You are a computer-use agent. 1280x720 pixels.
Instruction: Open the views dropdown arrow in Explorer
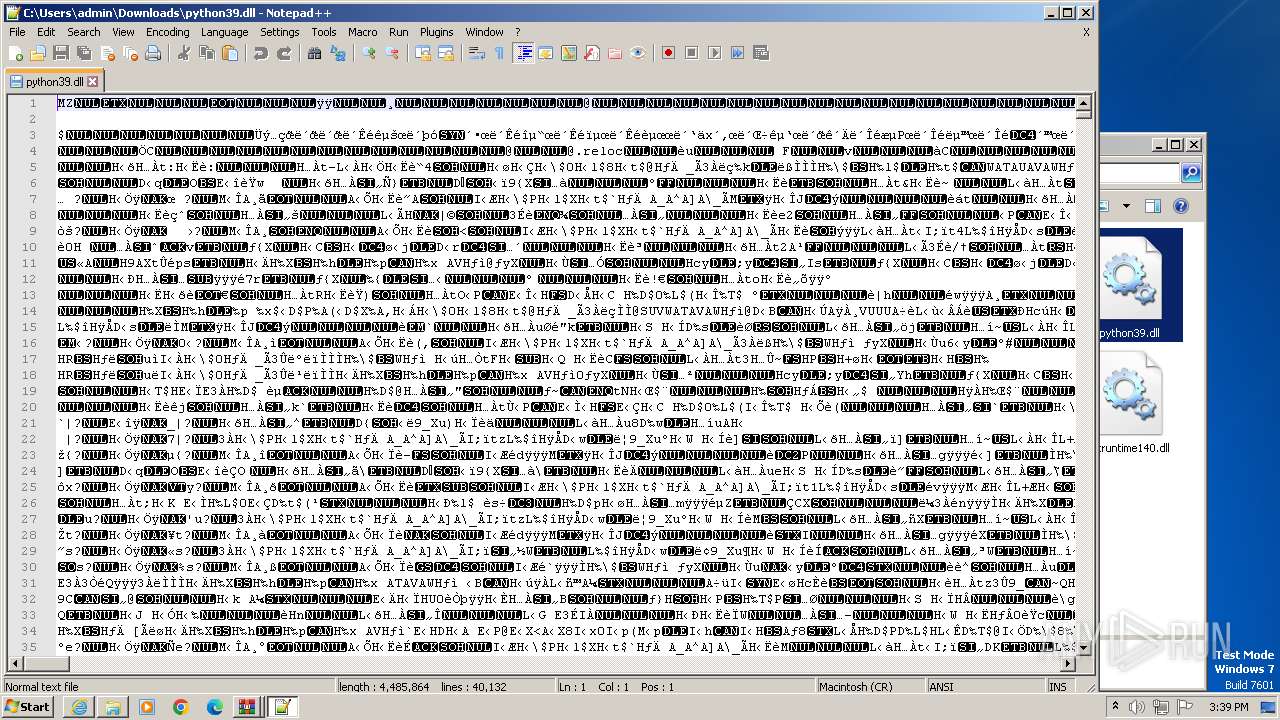[1126, 207]
